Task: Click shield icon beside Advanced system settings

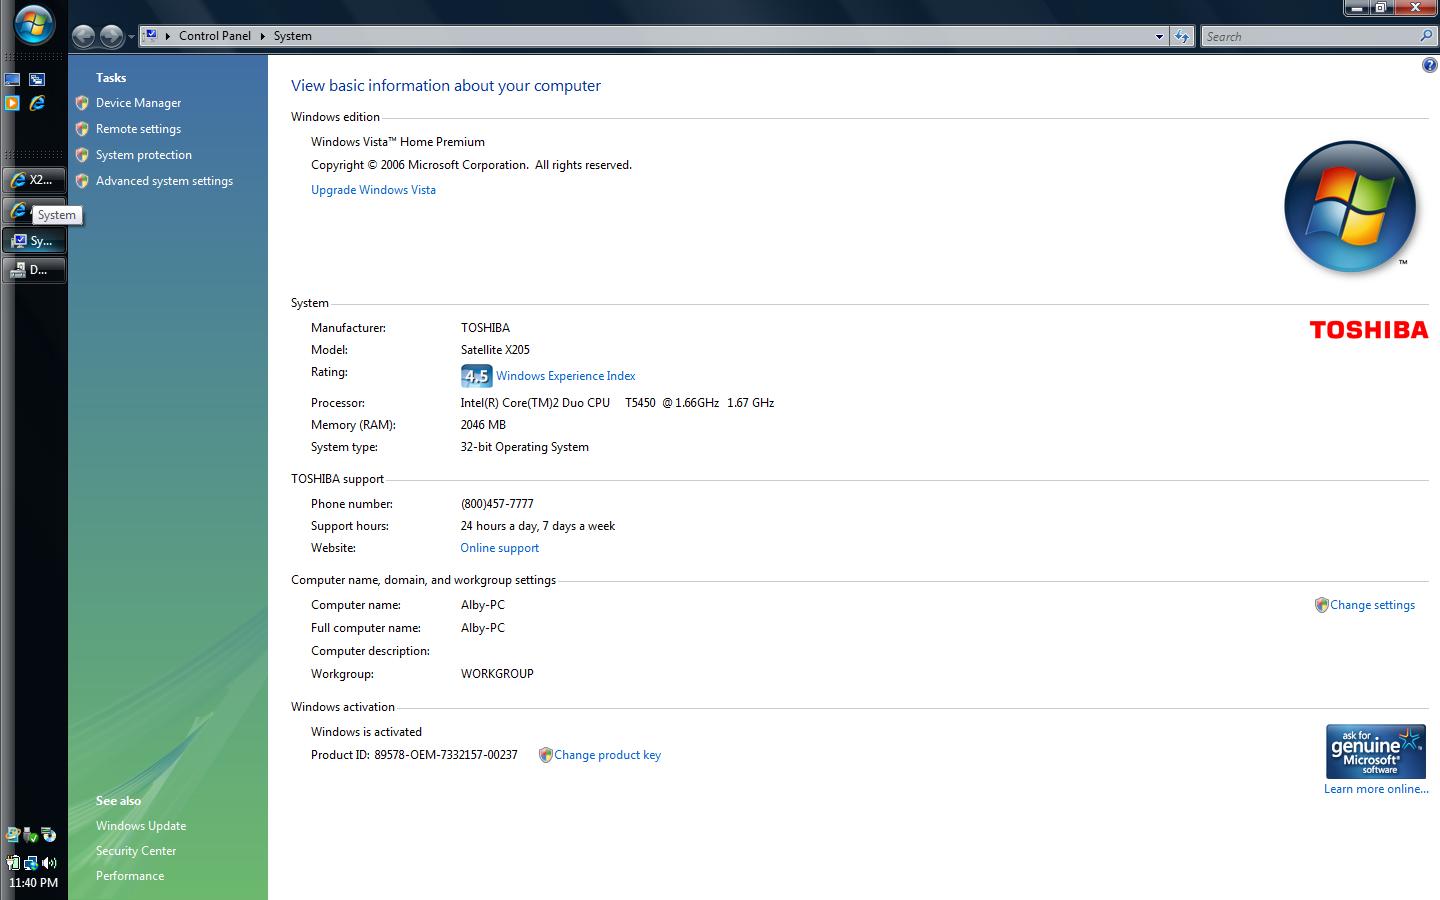Action: (x=82, y=181)
